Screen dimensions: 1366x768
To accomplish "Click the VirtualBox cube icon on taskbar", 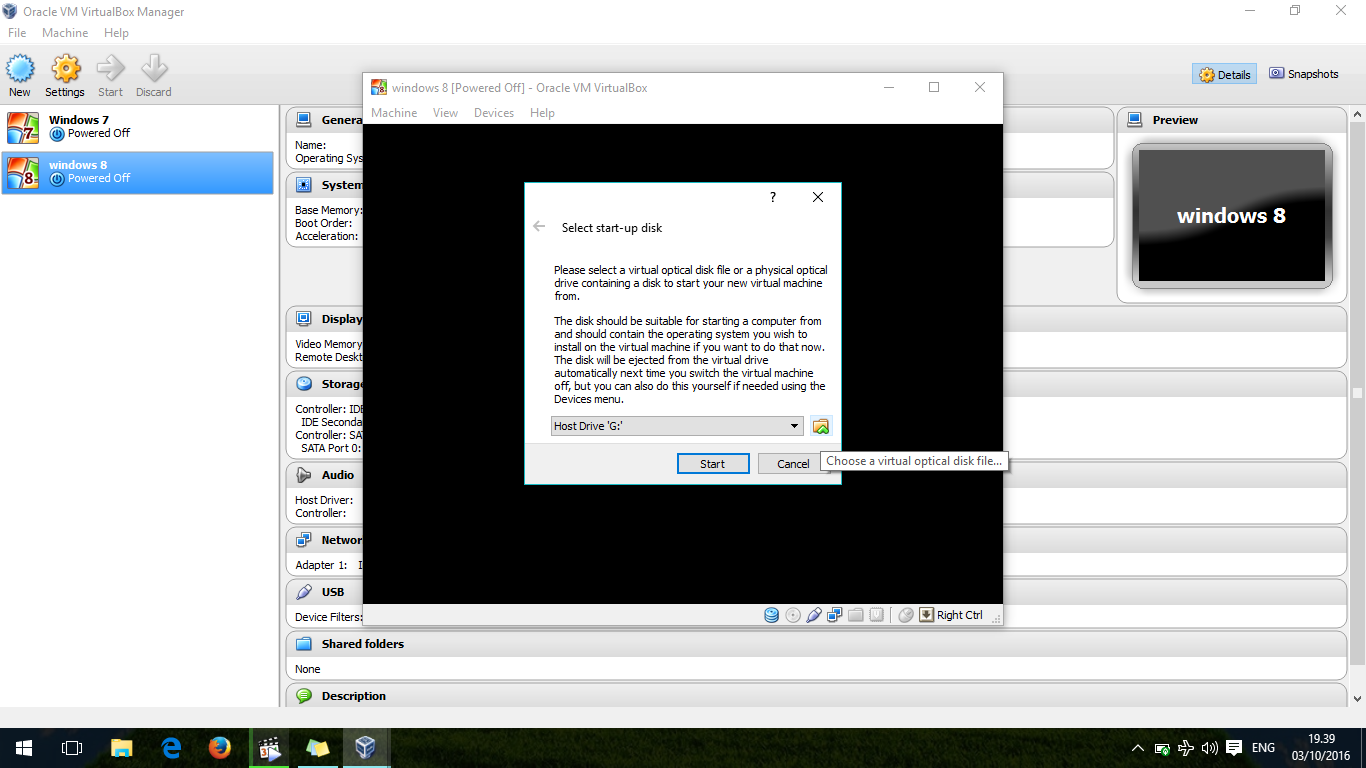I will 365,748.
